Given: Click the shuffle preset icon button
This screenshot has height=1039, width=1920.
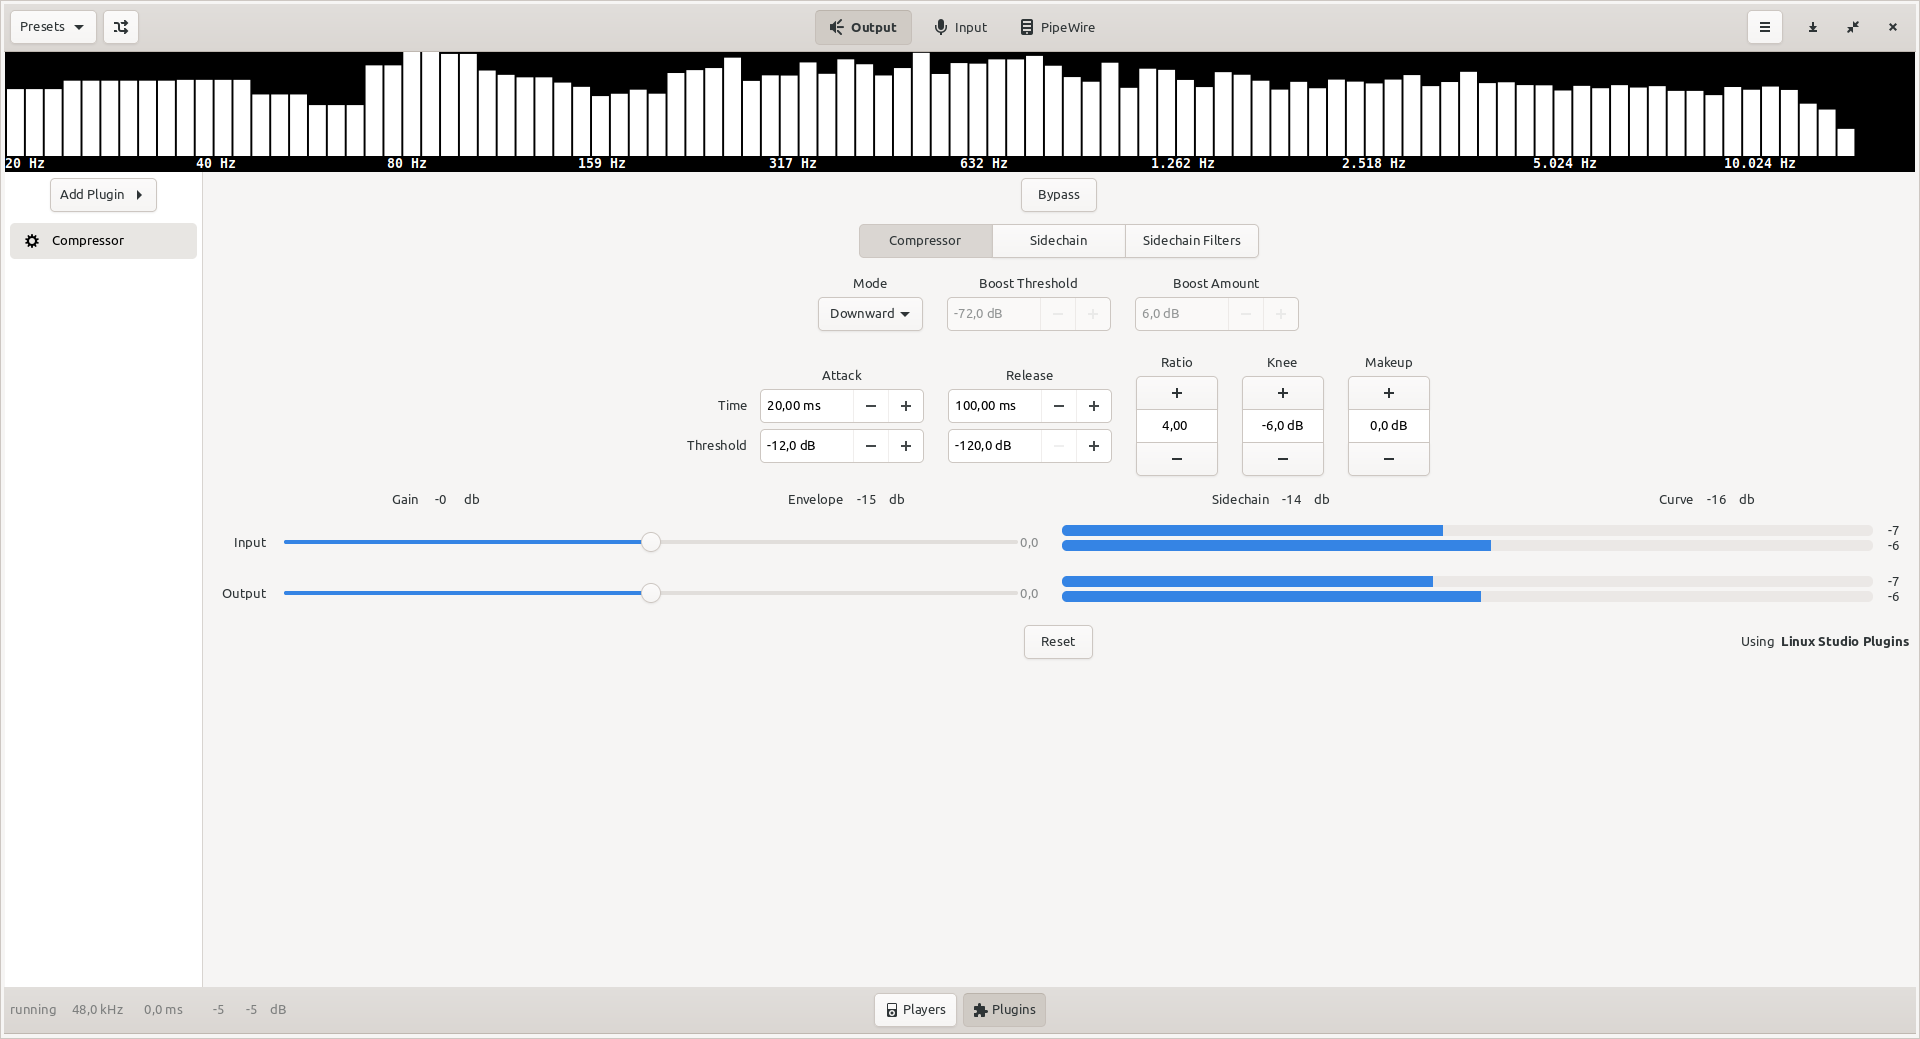Looking at the screenshot, I should click(121, 27).
